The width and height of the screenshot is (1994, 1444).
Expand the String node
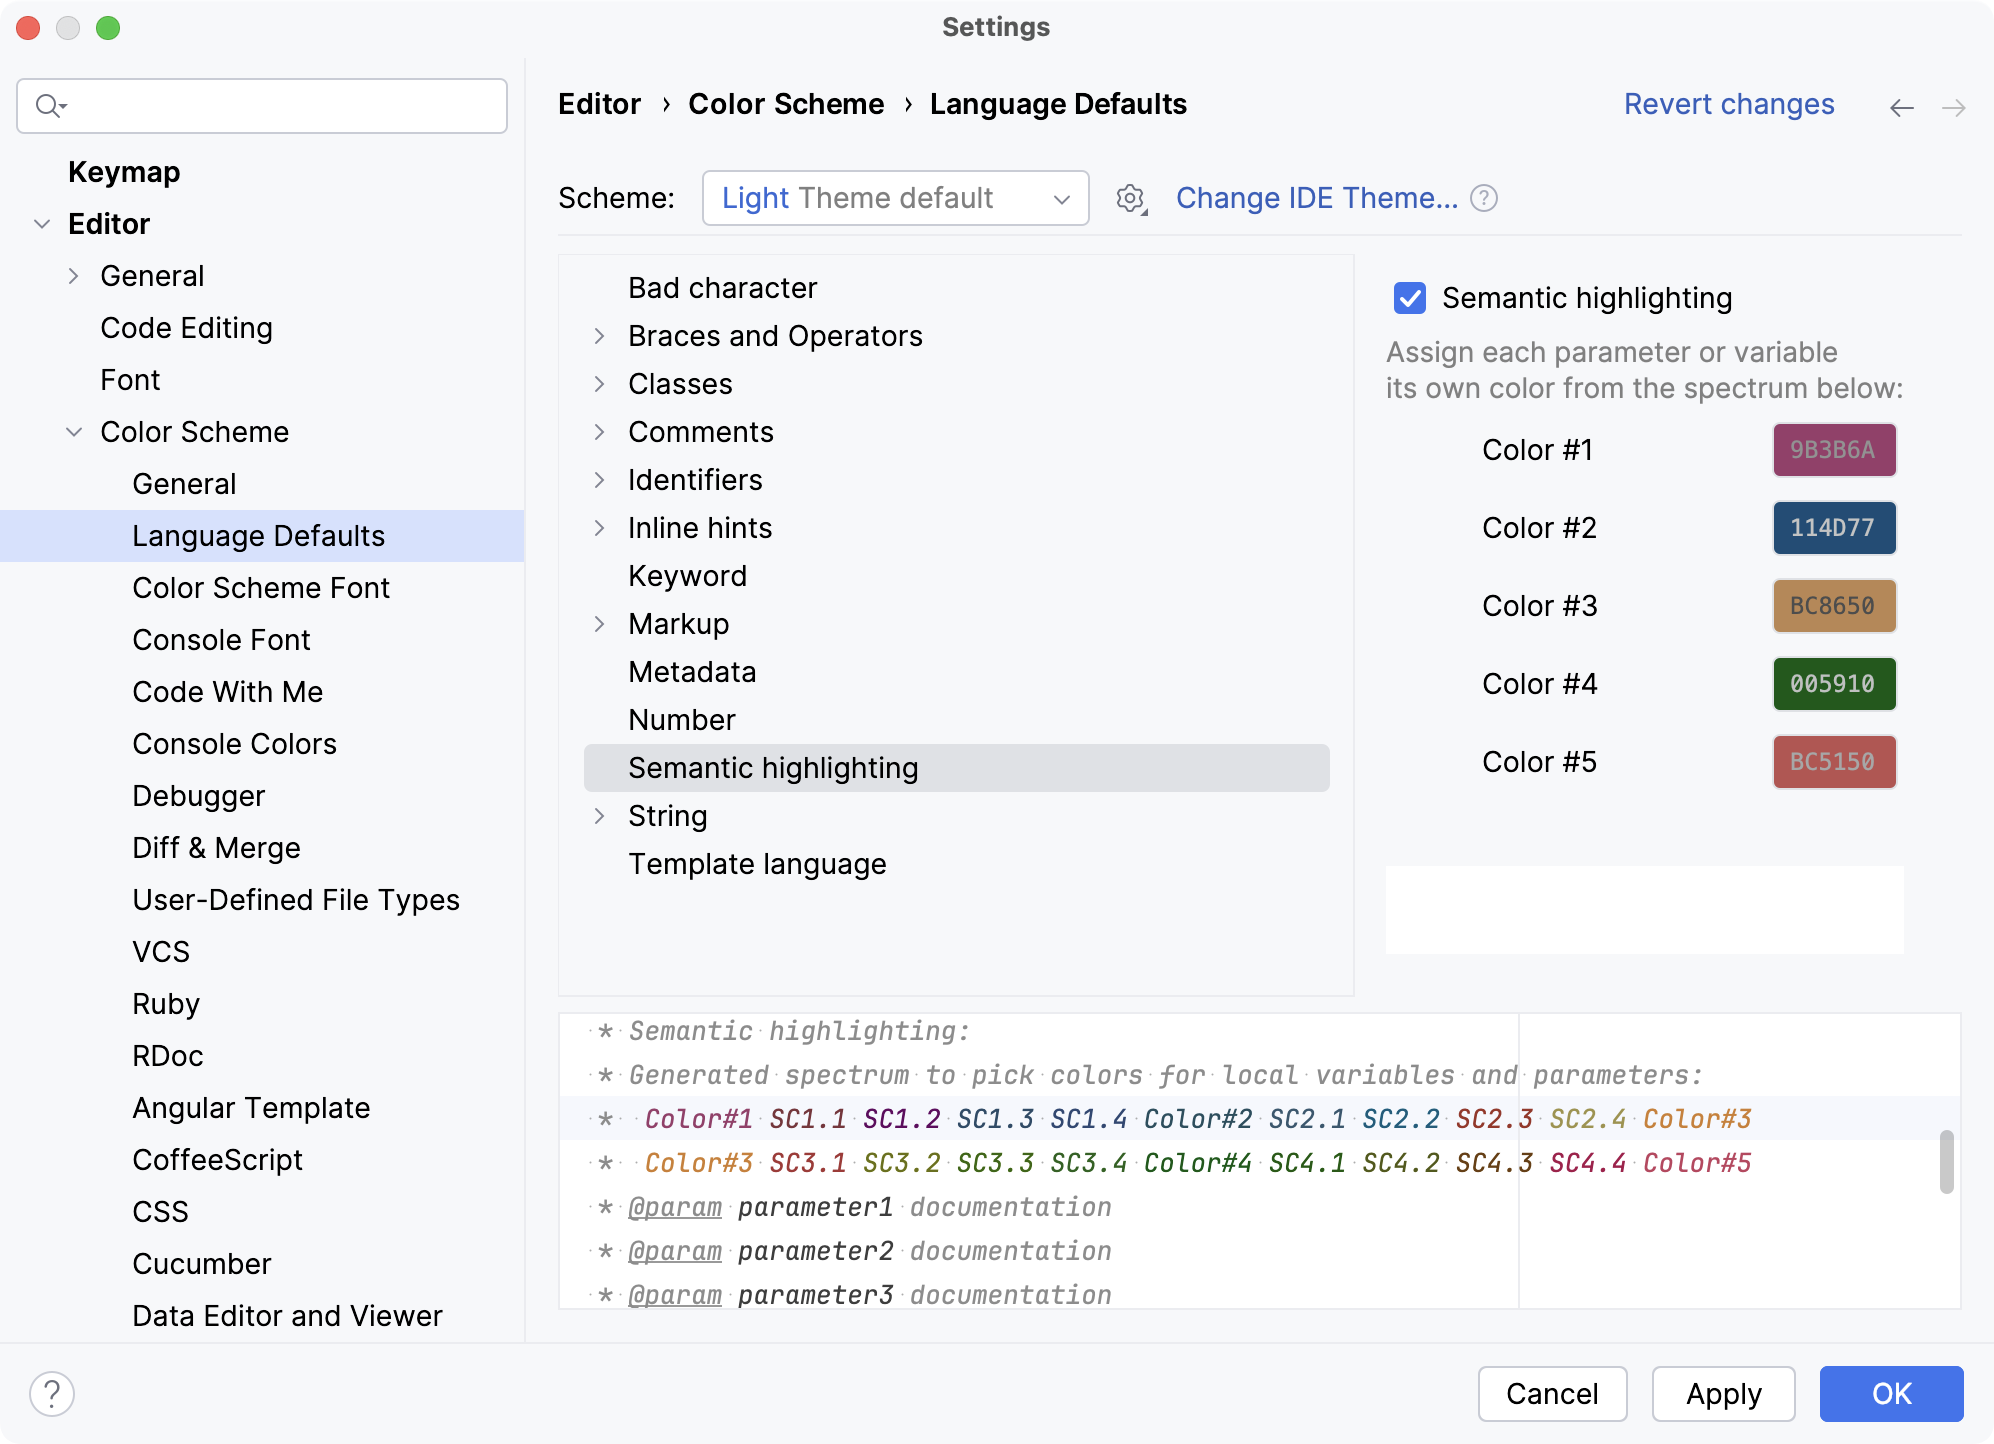click(599, 817)
